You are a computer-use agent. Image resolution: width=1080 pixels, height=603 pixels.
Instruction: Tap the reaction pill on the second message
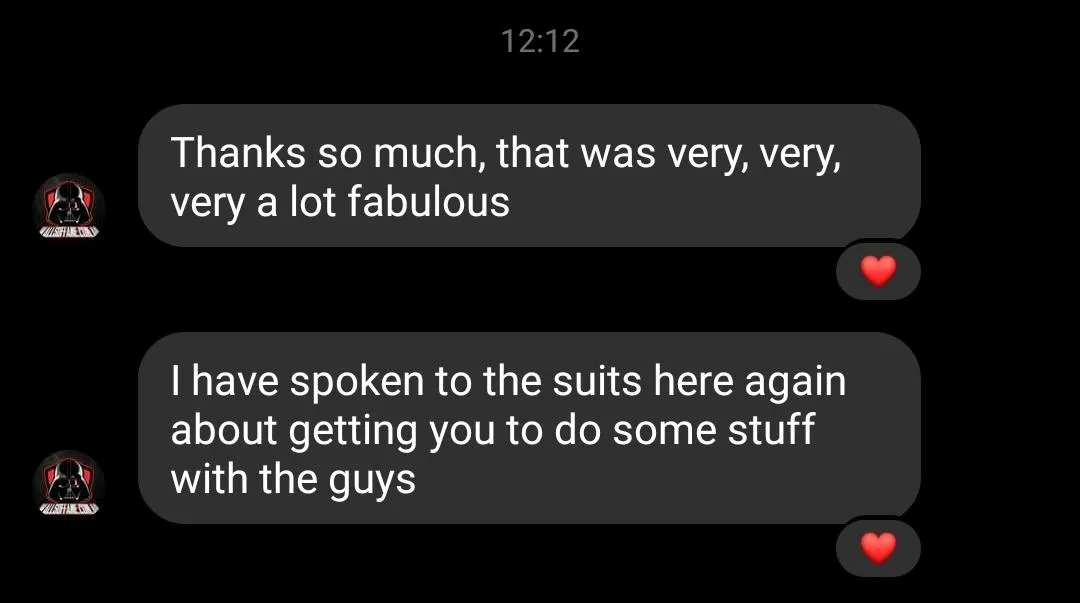point(878,547)
